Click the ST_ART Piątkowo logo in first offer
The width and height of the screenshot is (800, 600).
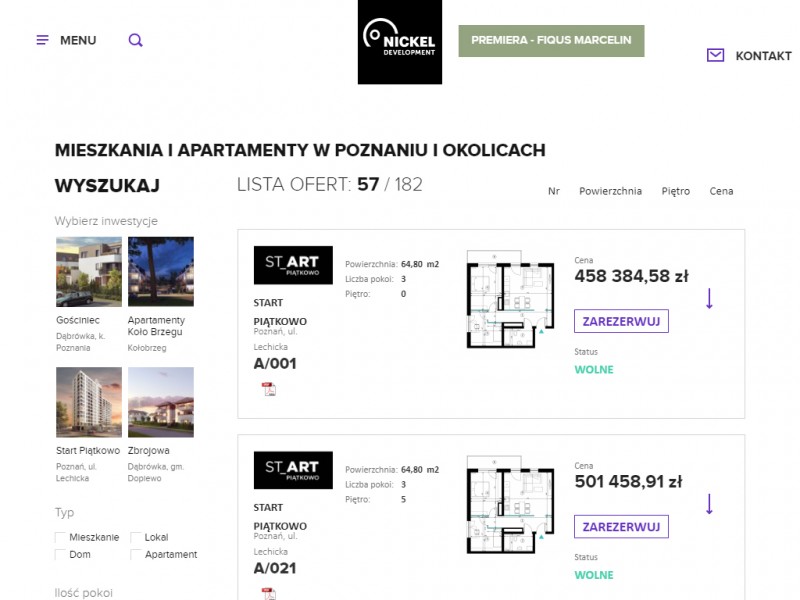click(293, 266)
